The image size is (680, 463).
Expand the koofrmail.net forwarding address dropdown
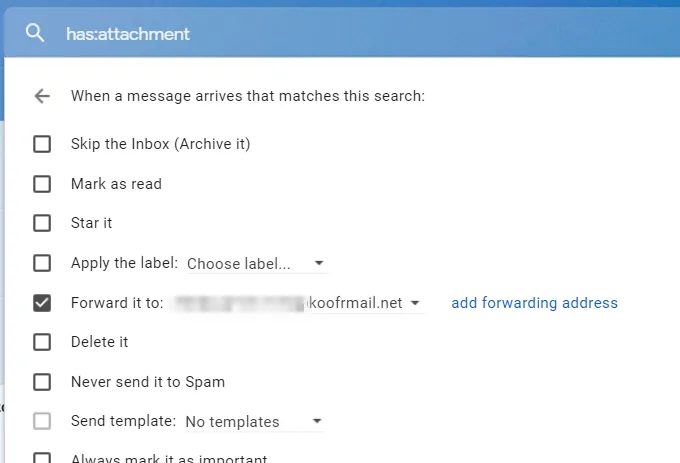click(414, 303)
